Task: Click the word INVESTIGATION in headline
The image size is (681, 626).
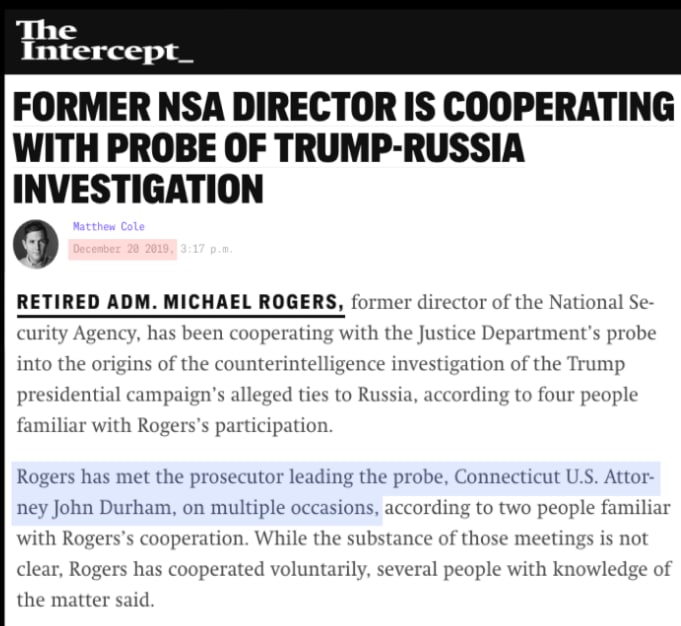Action: (x=138, y=188)
